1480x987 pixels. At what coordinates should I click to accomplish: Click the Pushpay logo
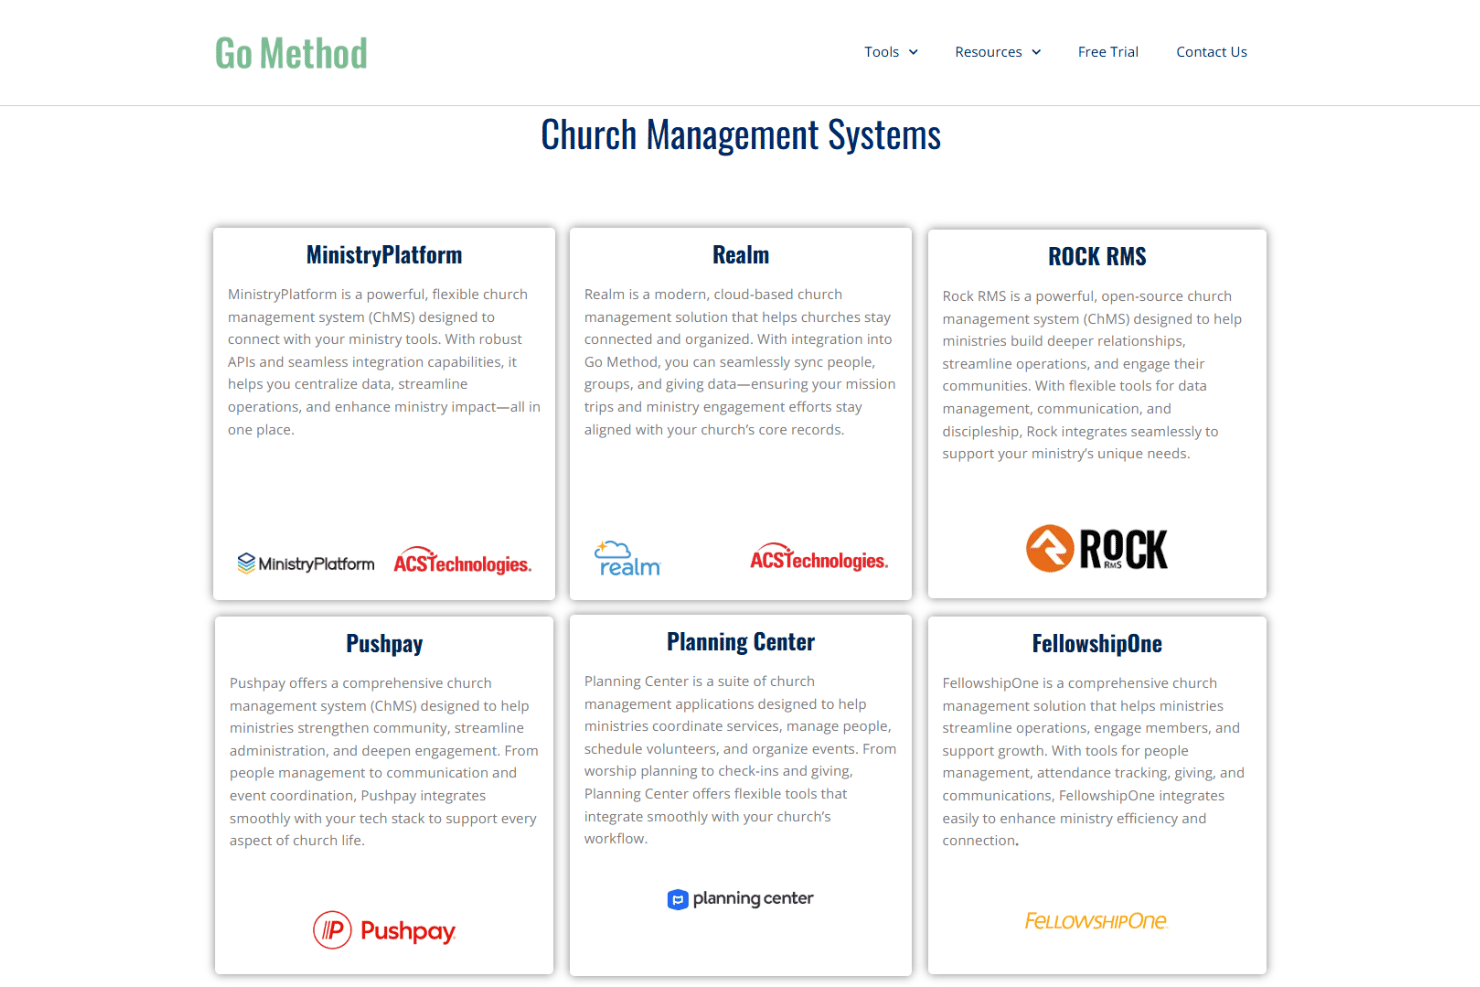click(384, 930)
